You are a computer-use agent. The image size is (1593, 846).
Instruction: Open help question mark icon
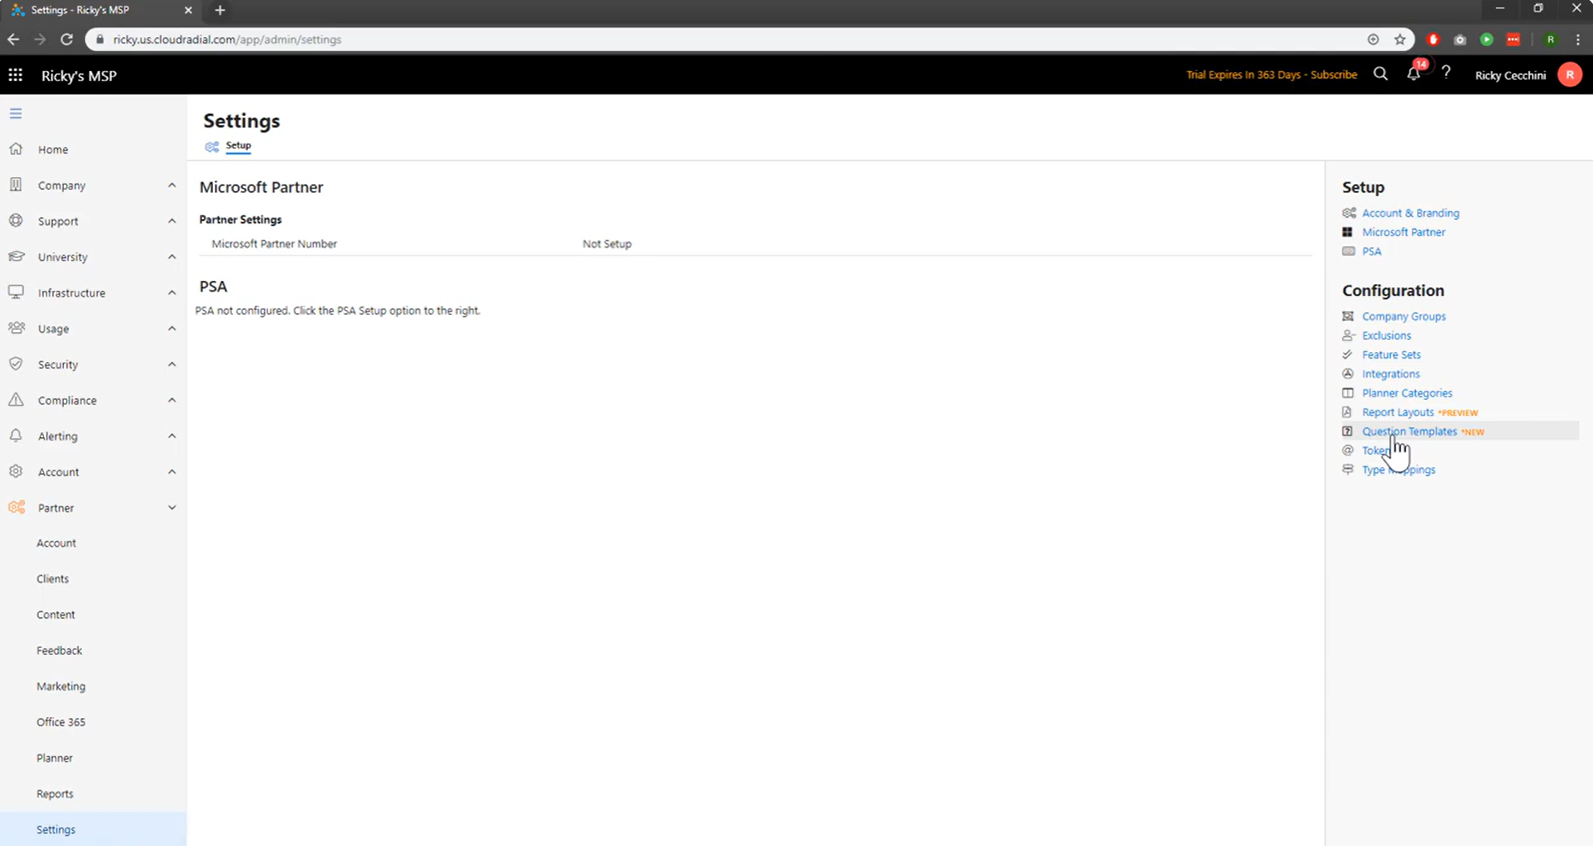coord(1446,73)
